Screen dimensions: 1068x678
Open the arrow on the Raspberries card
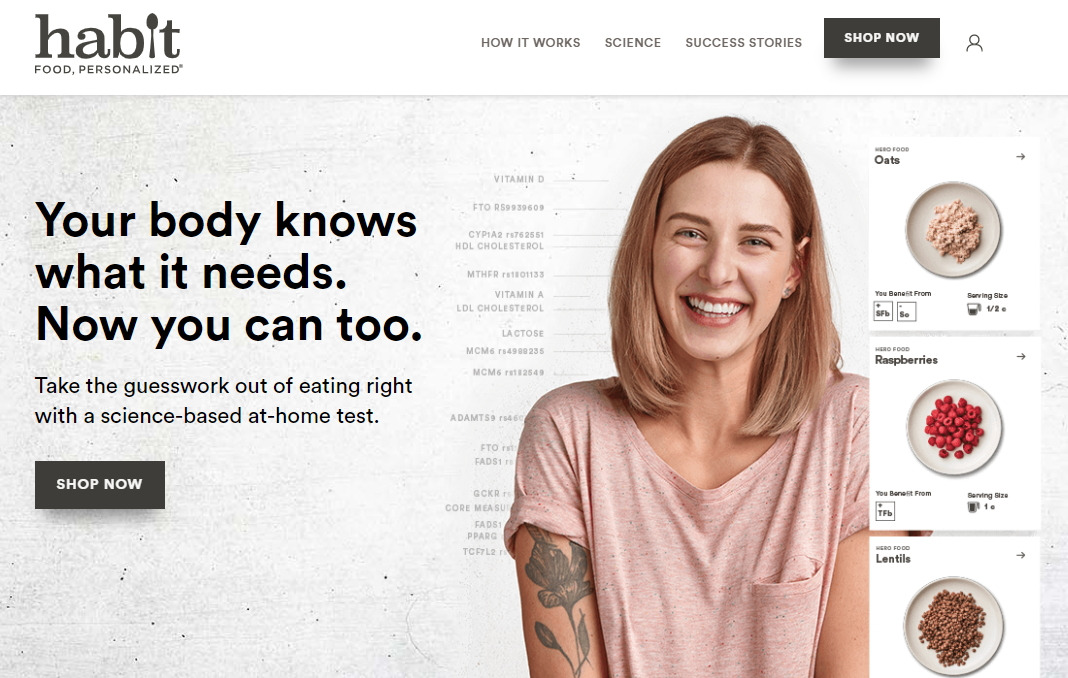tap(1020, 356)
